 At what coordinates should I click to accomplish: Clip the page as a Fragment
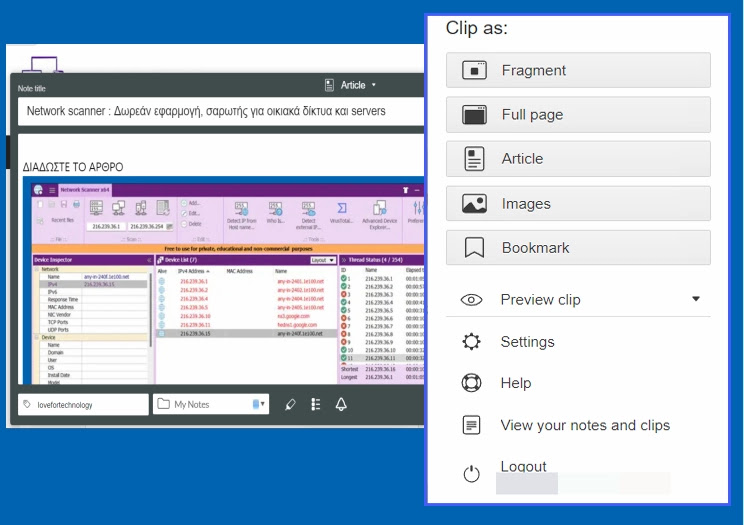tap(578, 70)
